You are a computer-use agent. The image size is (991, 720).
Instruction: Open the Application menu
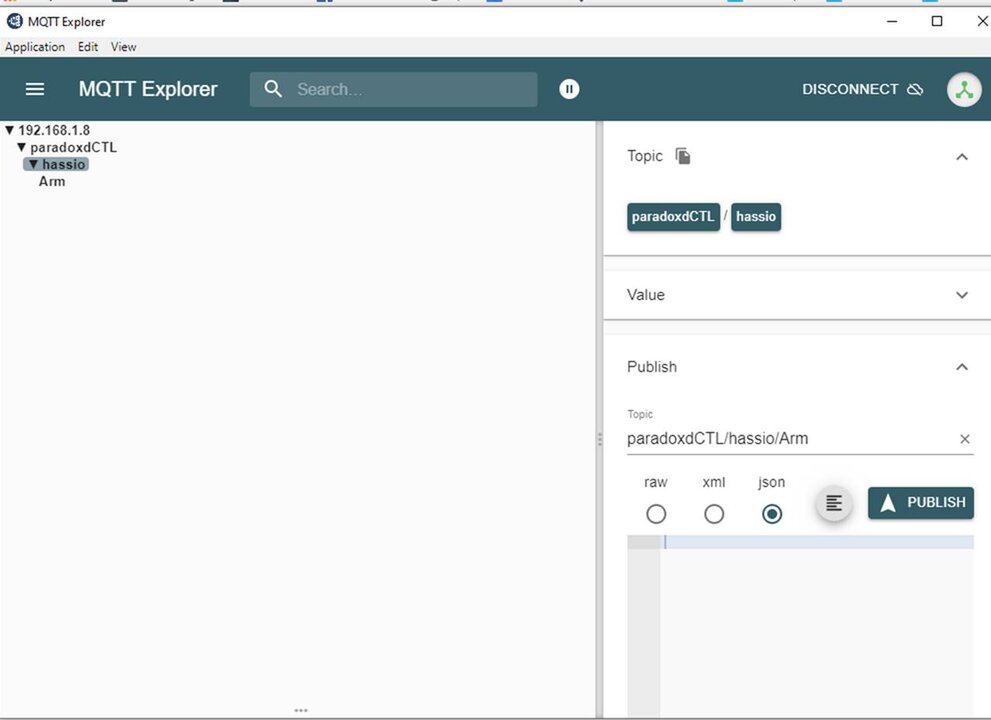[35, 47]
